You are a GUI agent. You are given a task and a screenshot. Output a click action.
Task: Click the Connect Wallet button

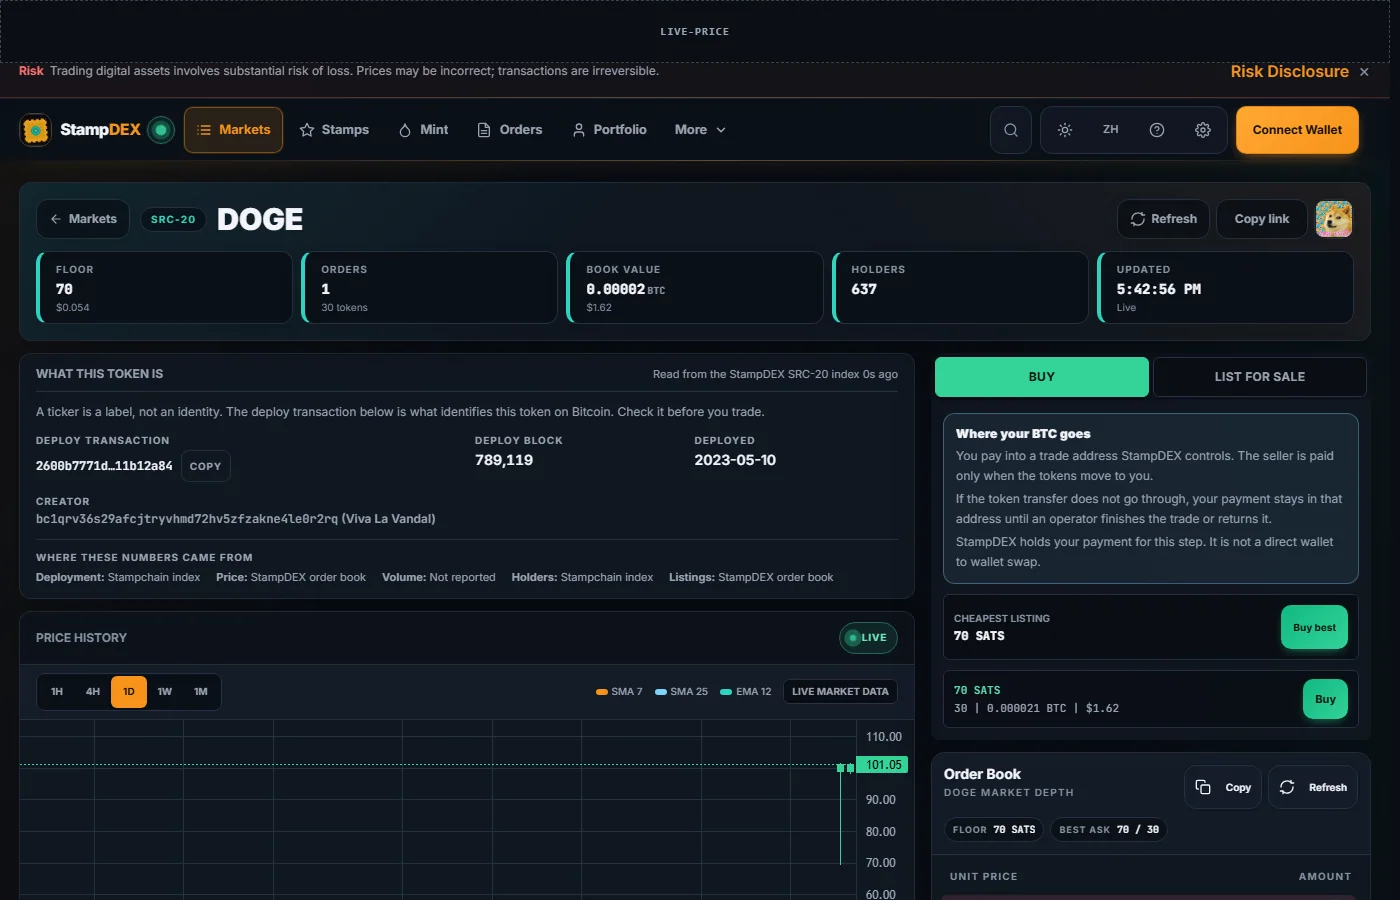[1297, 130]
